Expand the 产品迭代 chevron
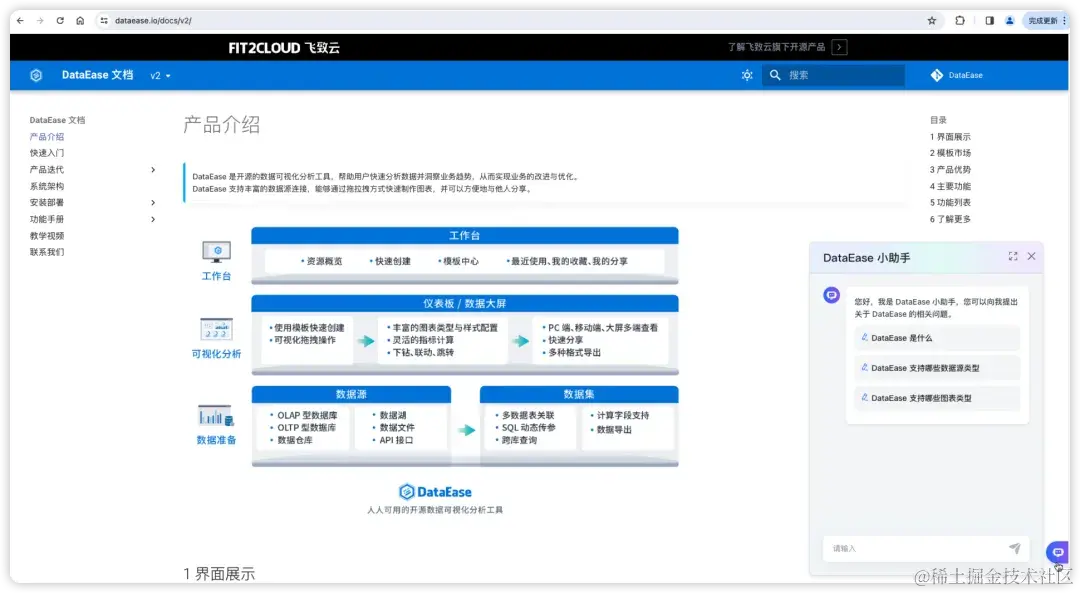This screenshot has height=593, width=1080. point(153,169)
